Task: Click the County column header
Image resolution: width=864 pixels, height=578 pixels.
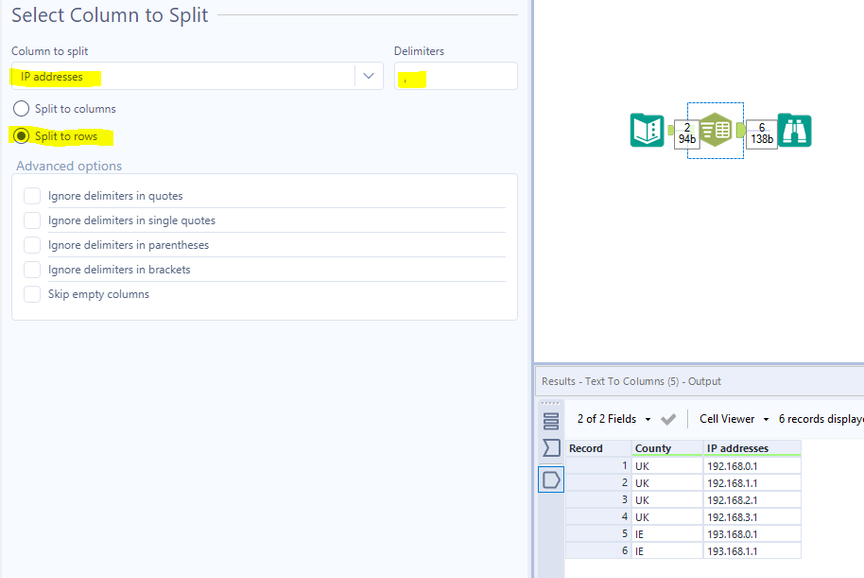Action: pos(667,448)
